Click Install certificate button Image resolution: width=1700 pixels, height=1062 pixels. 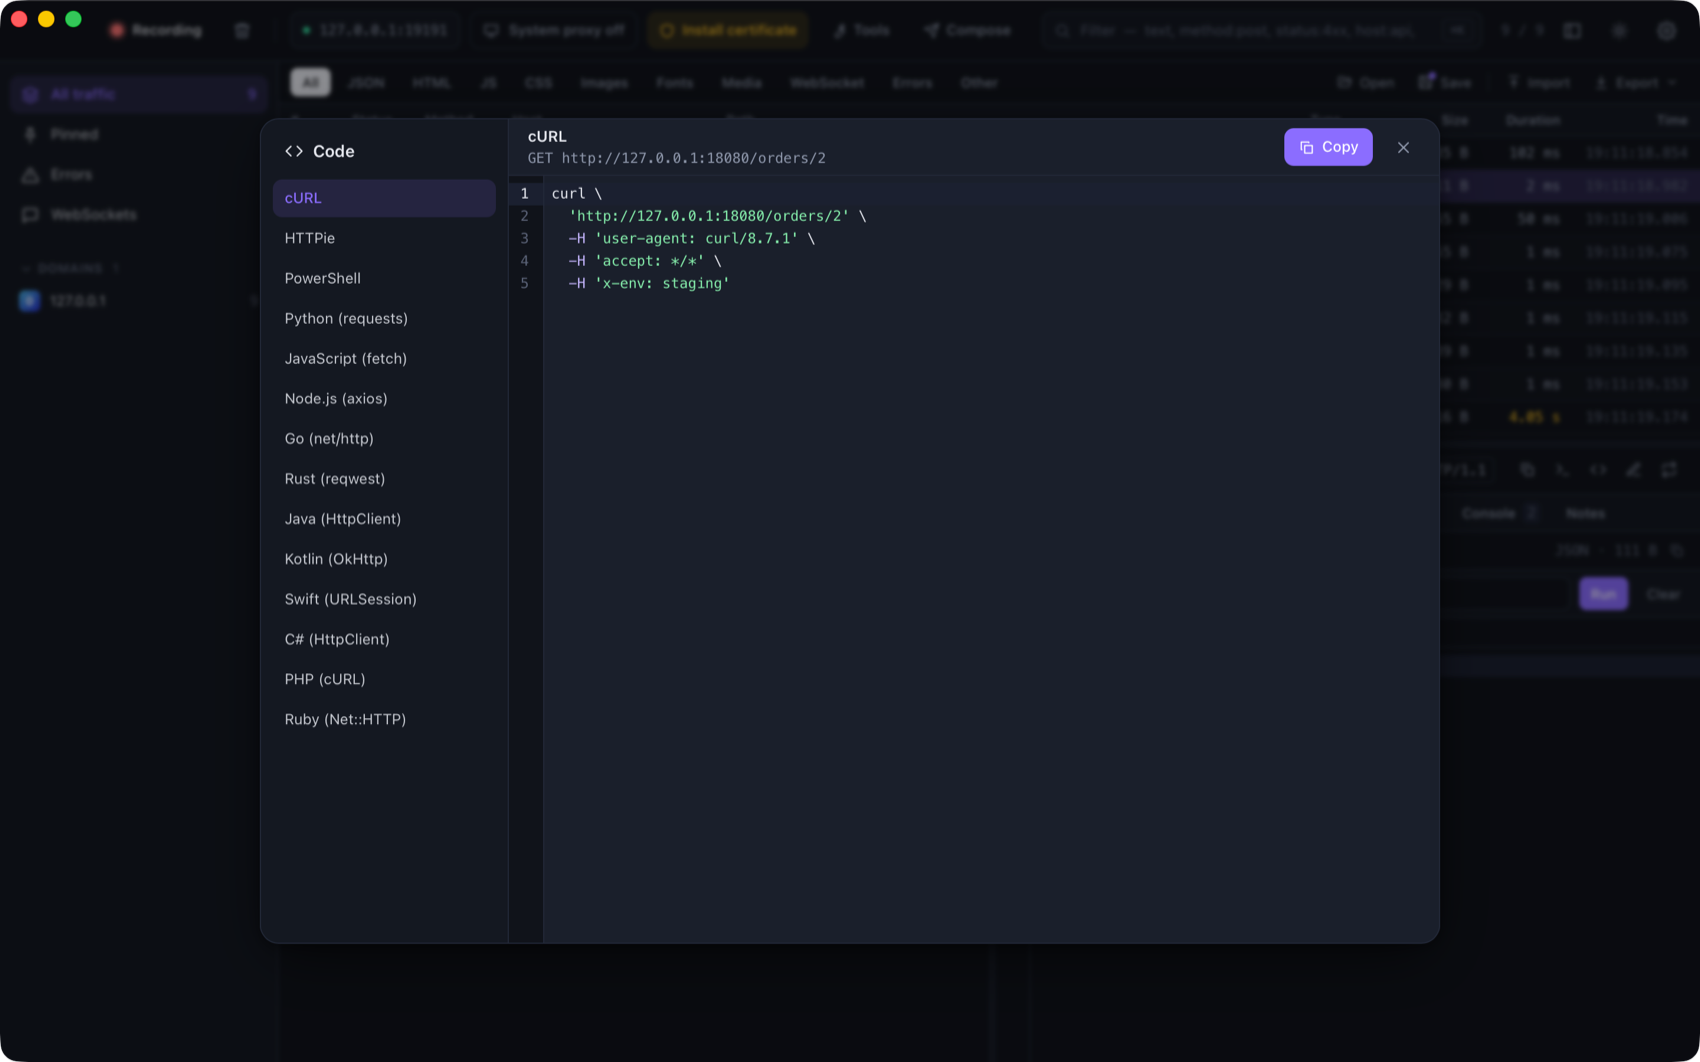pyautogui.click(x=728, y=30)
